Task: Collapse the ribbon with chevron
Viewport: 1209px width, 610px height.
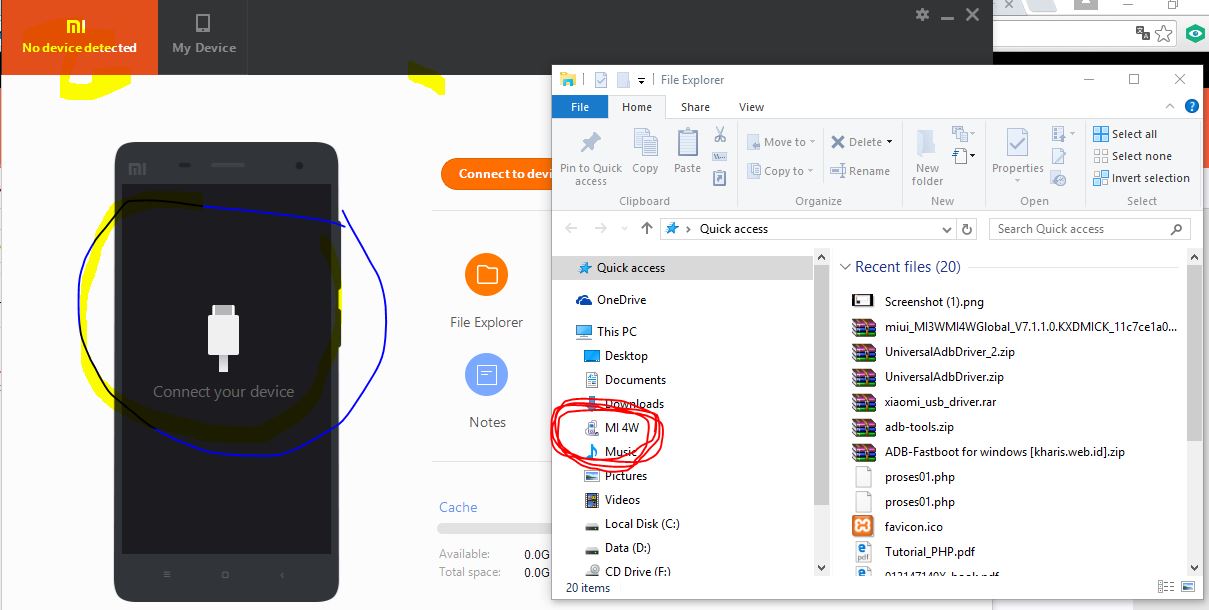Action: pyautogui.click(x=1172, y=106)
